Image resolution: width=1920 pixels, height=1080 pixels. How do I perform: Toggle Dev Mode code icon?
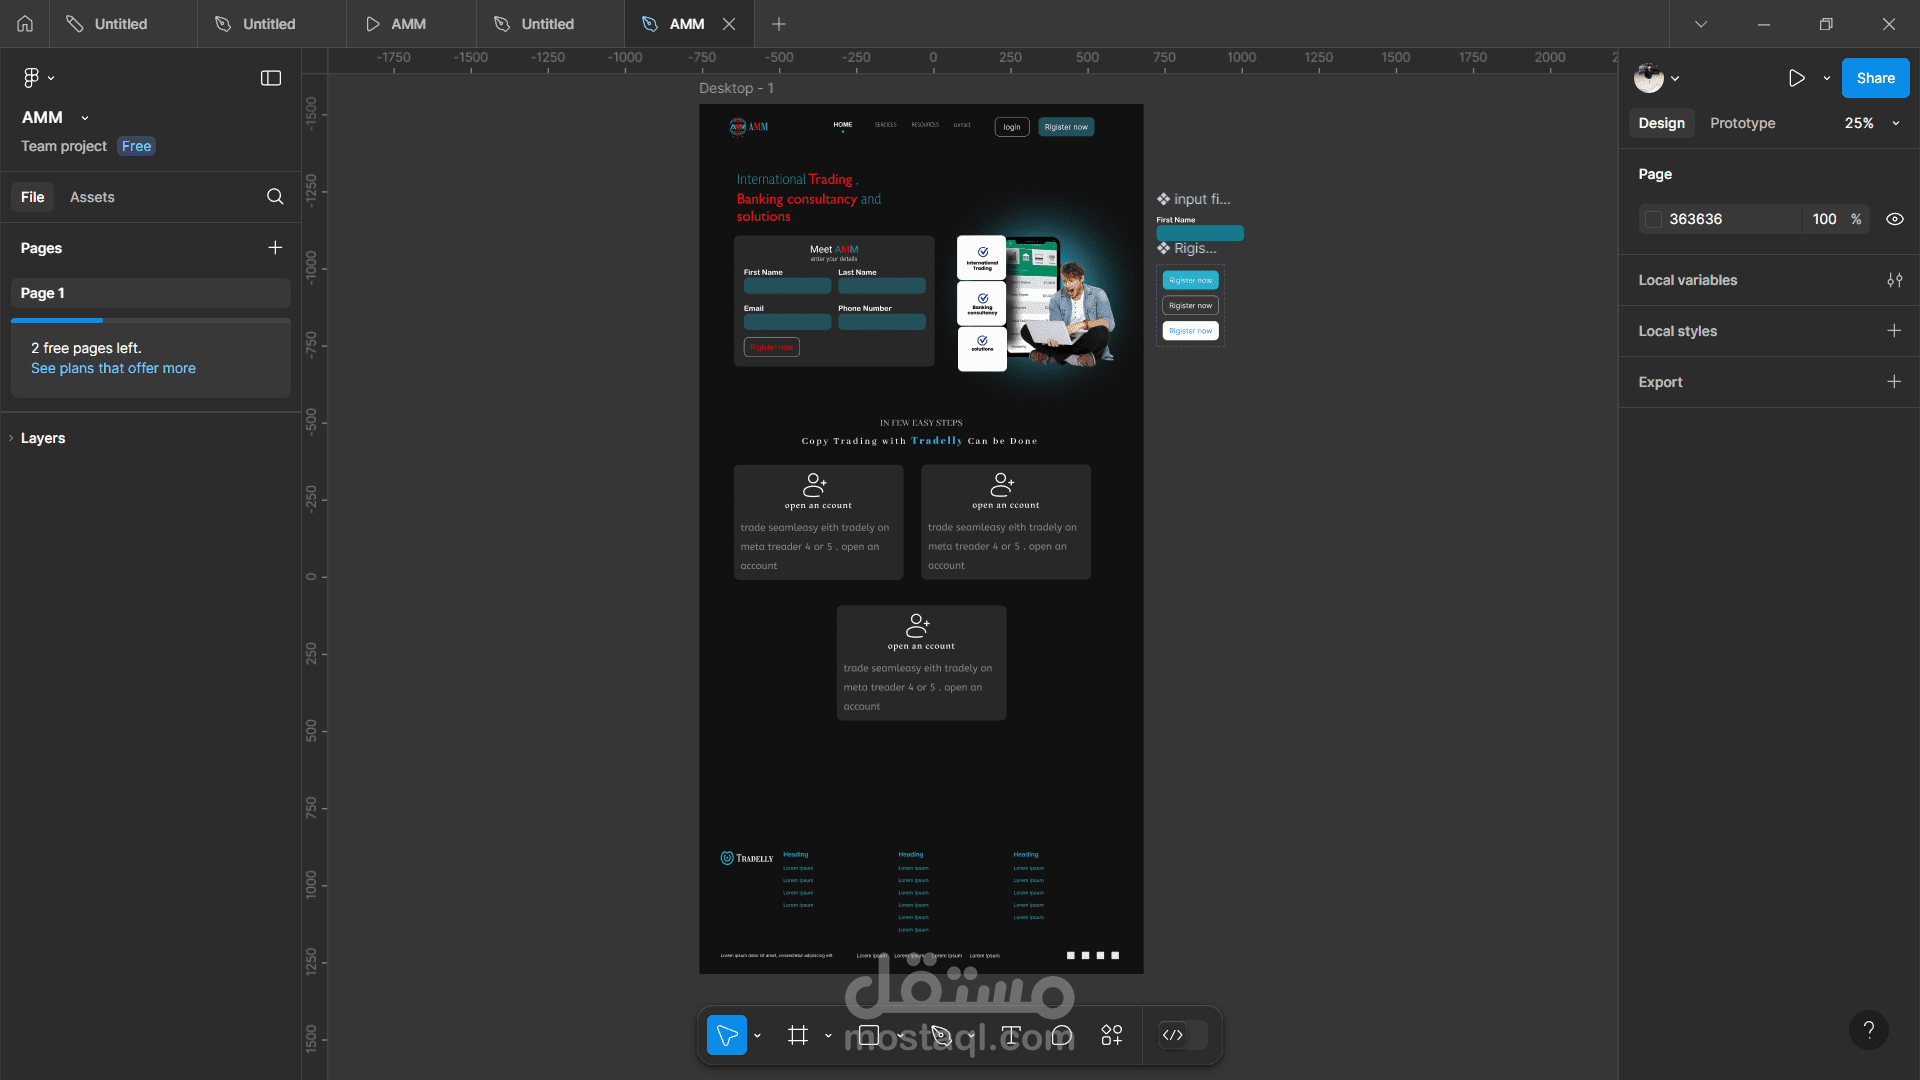click(x=1174, y=1035)
